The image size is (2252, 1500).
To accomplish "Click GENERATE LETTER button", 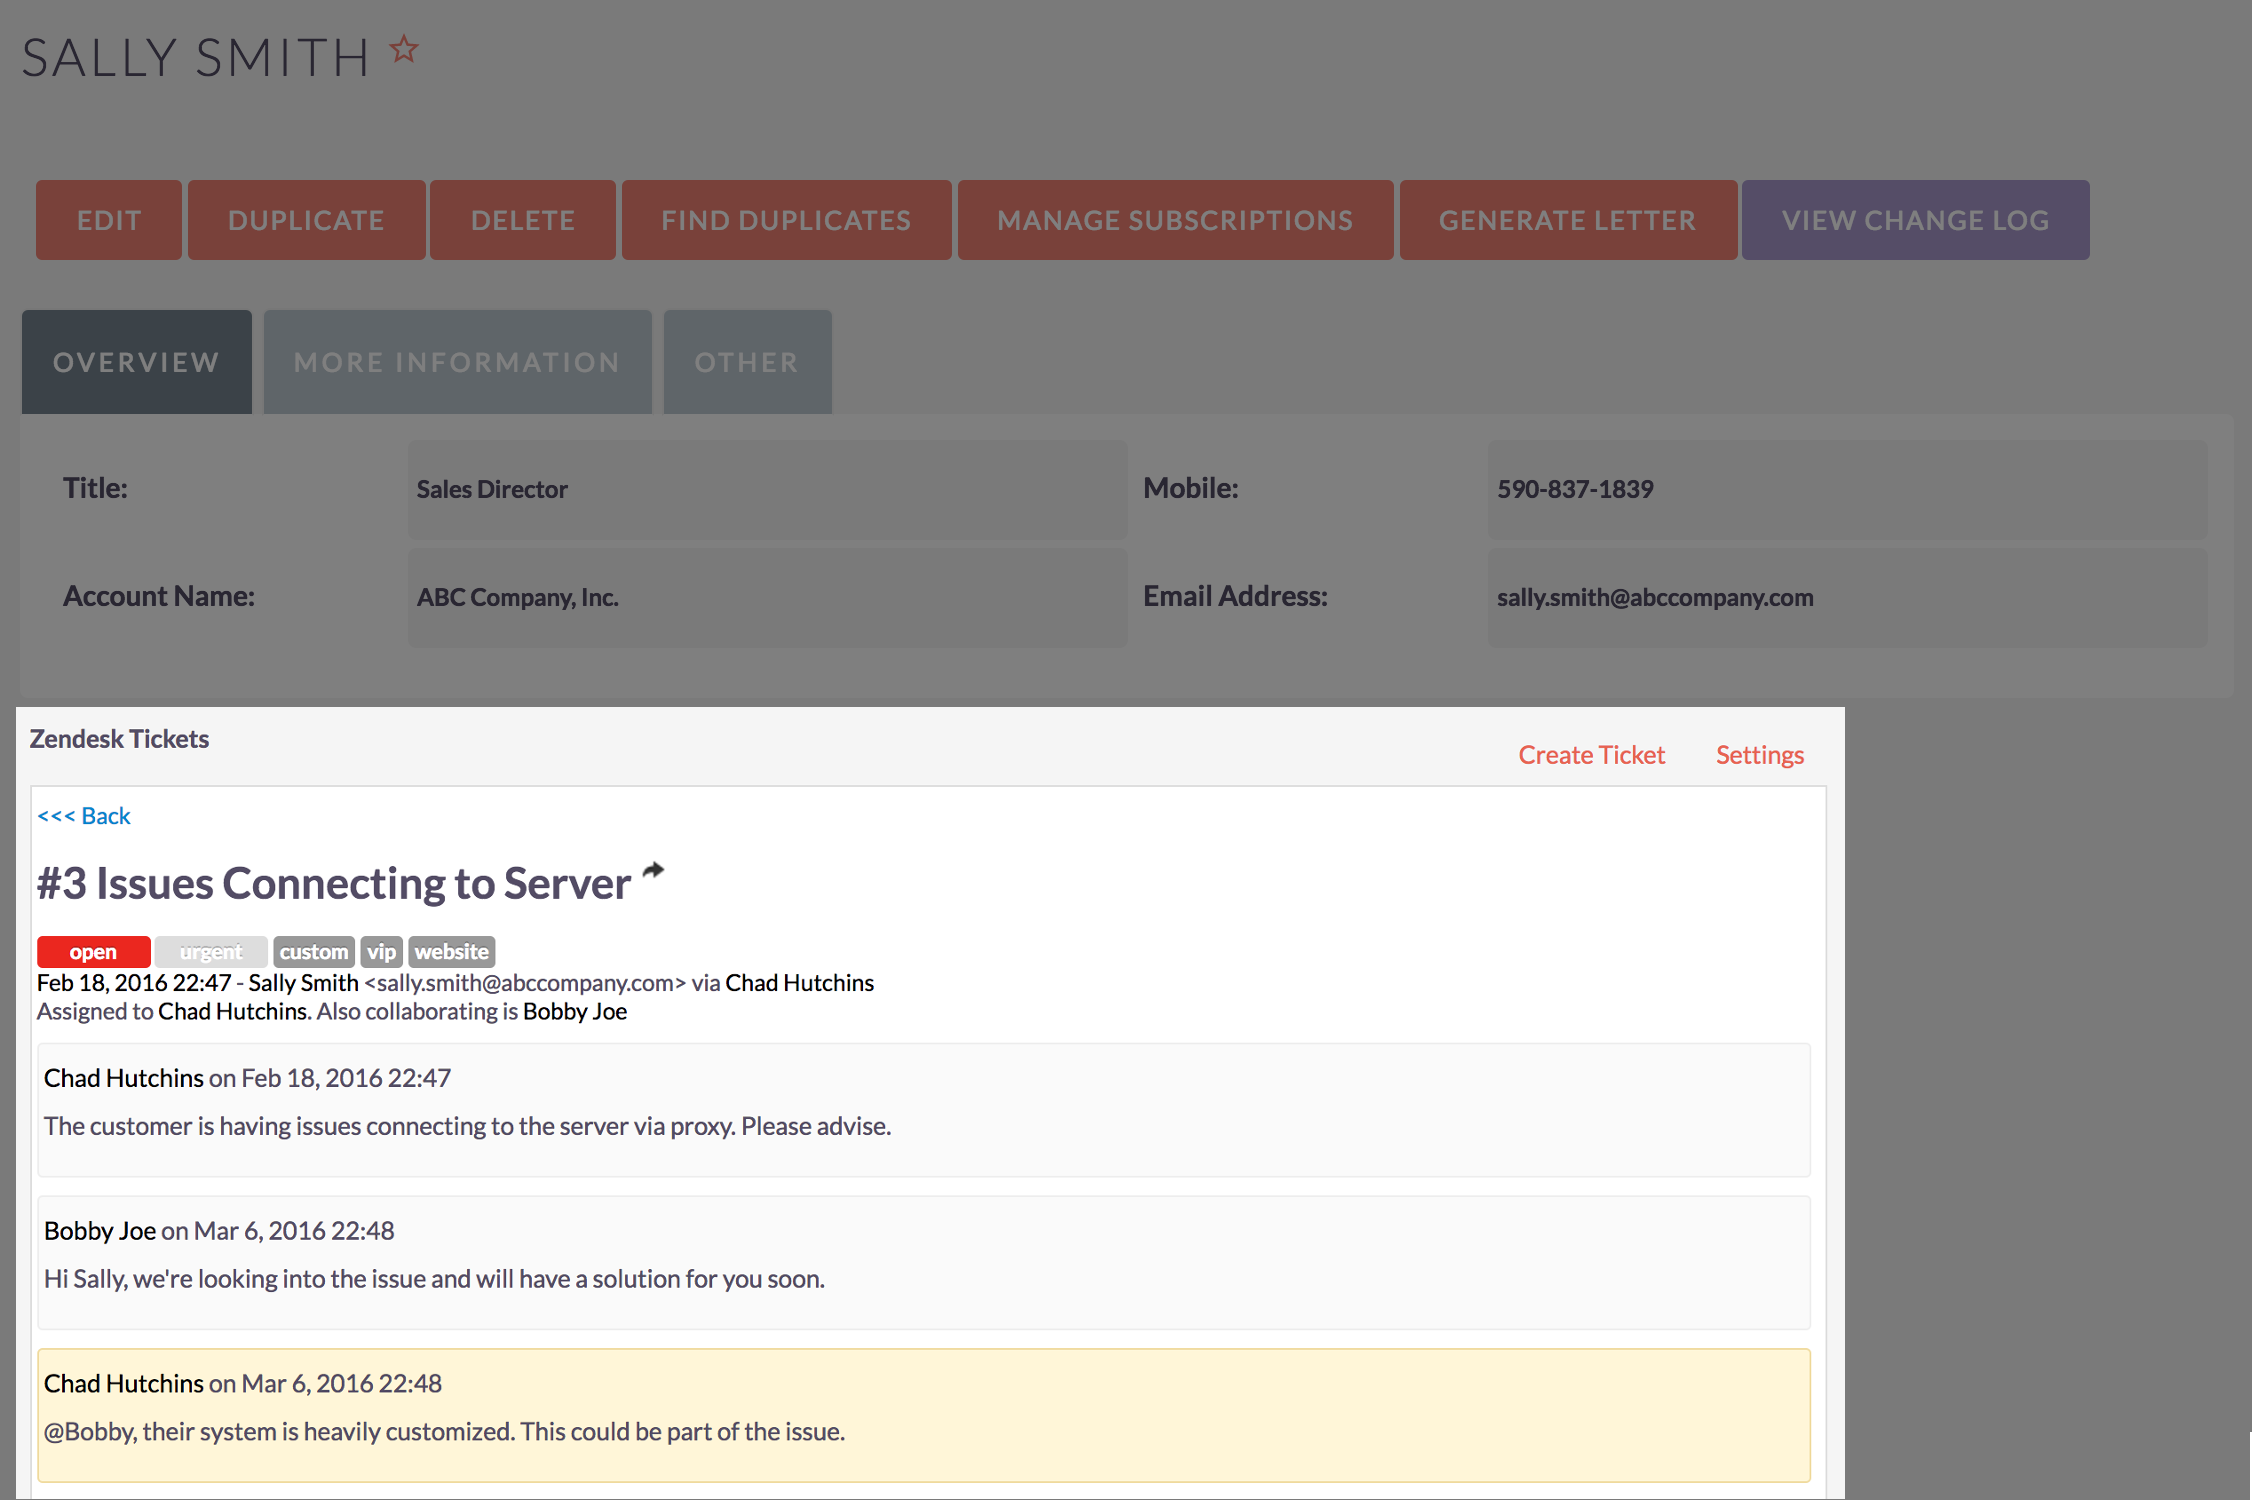I will [1567, 220].
